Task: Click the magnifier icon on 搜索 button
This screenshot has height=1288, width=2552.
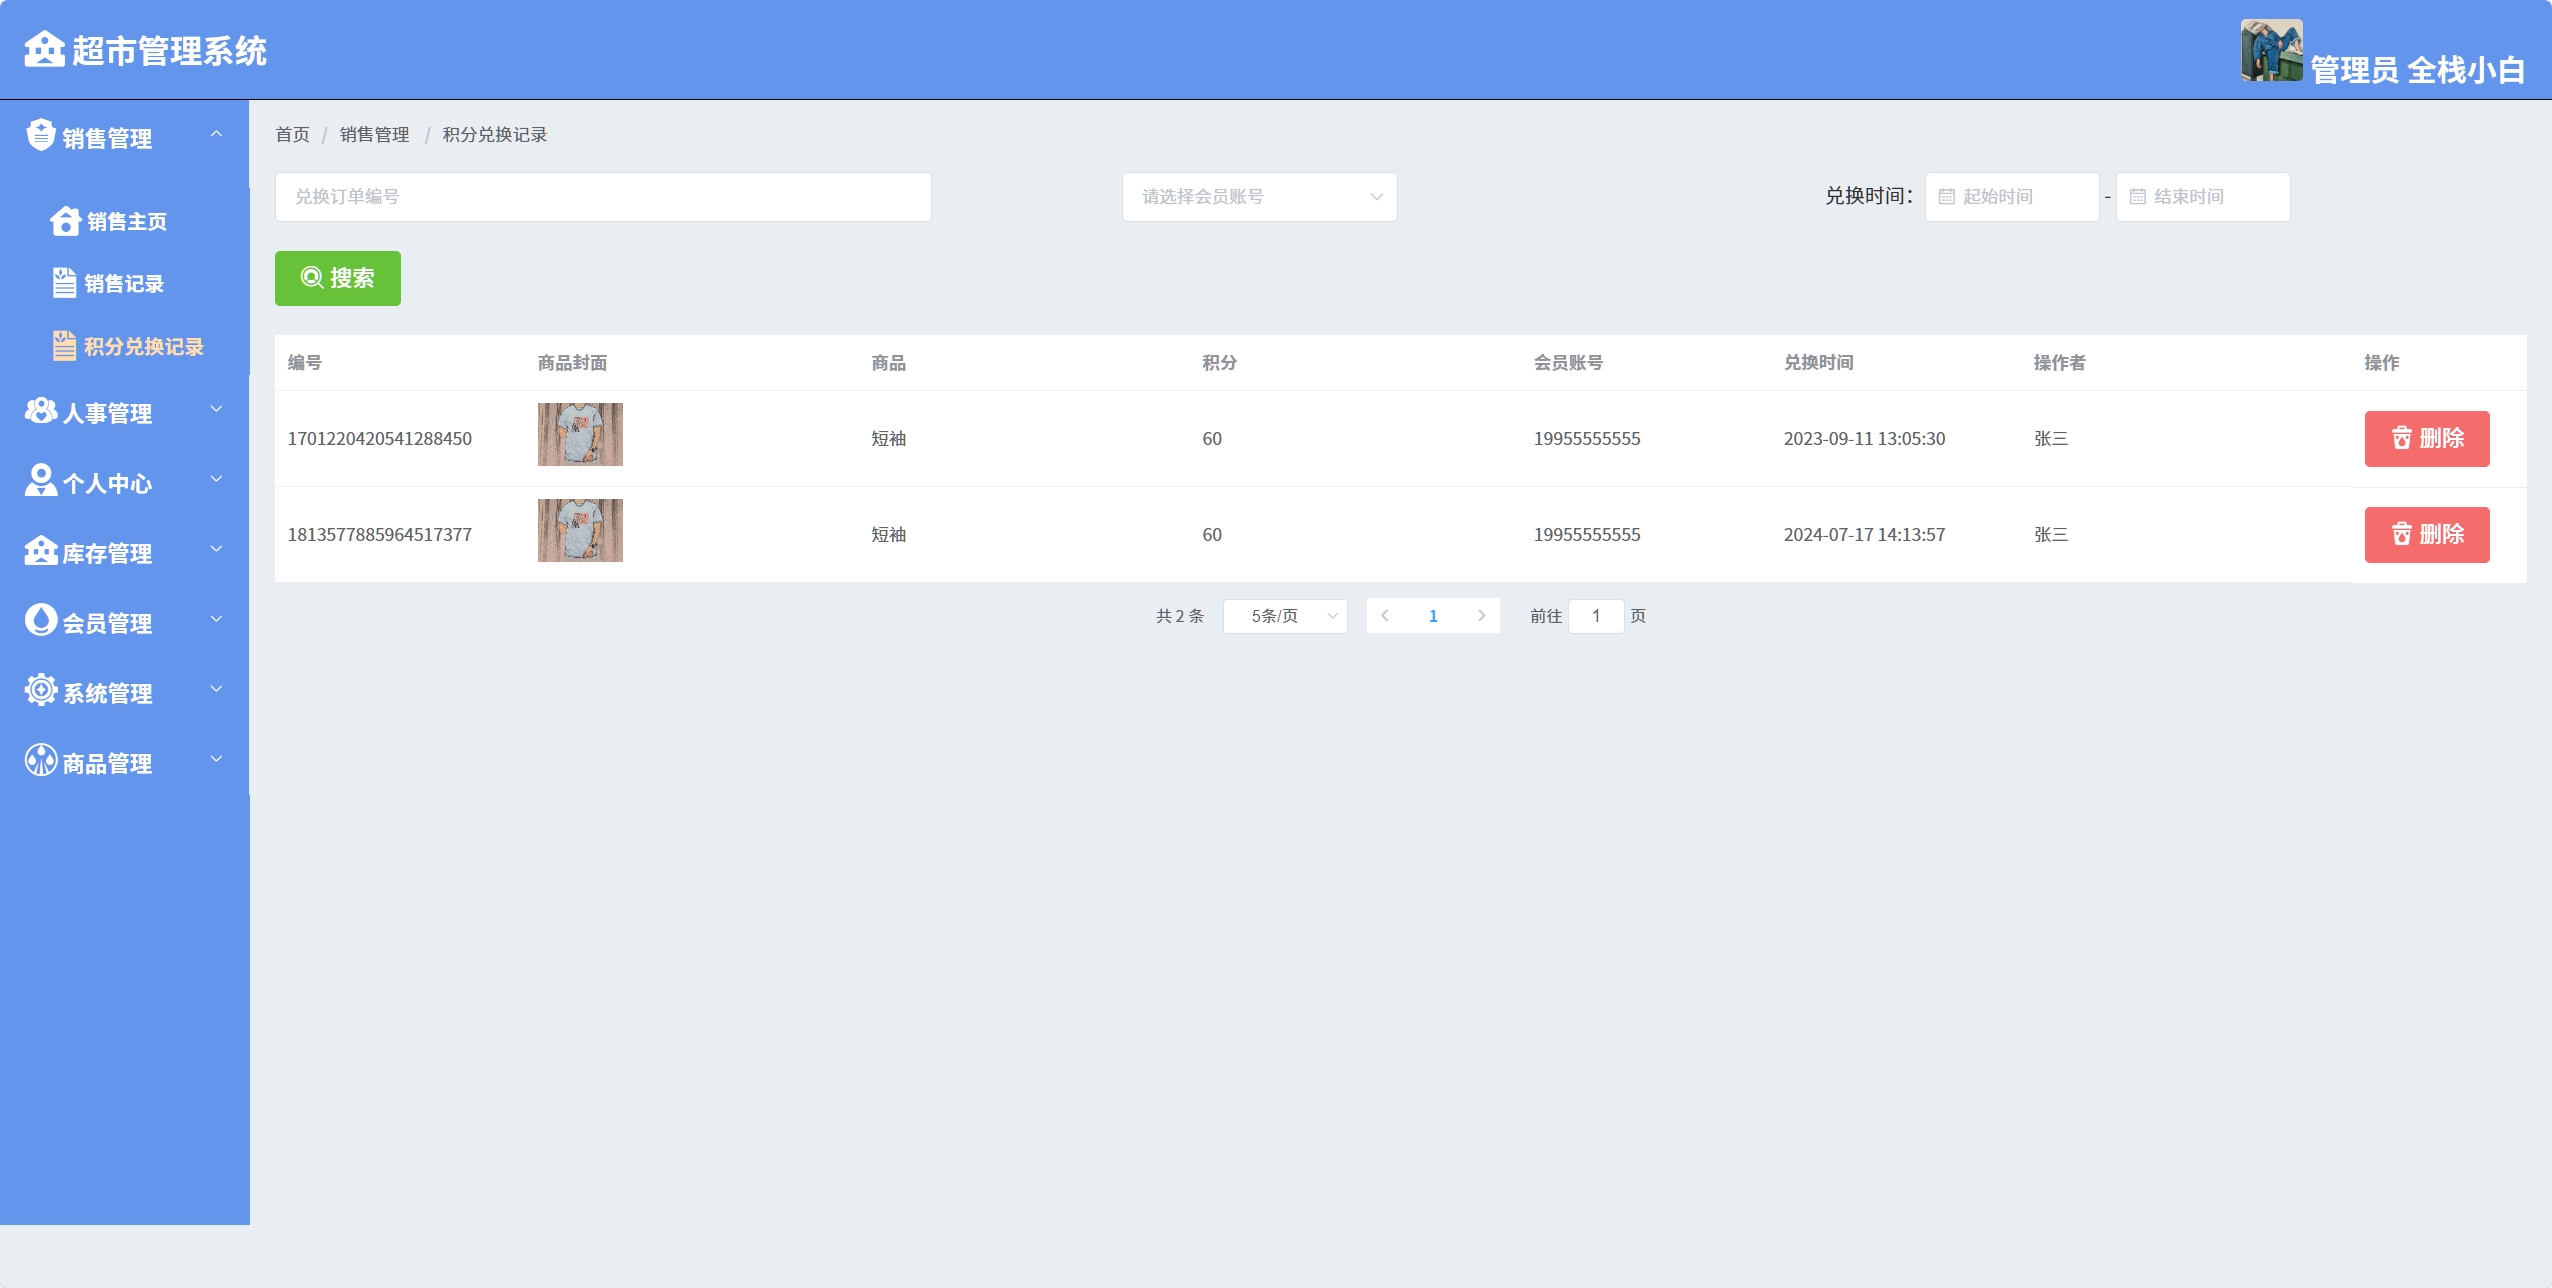Action: click(312, 277)
